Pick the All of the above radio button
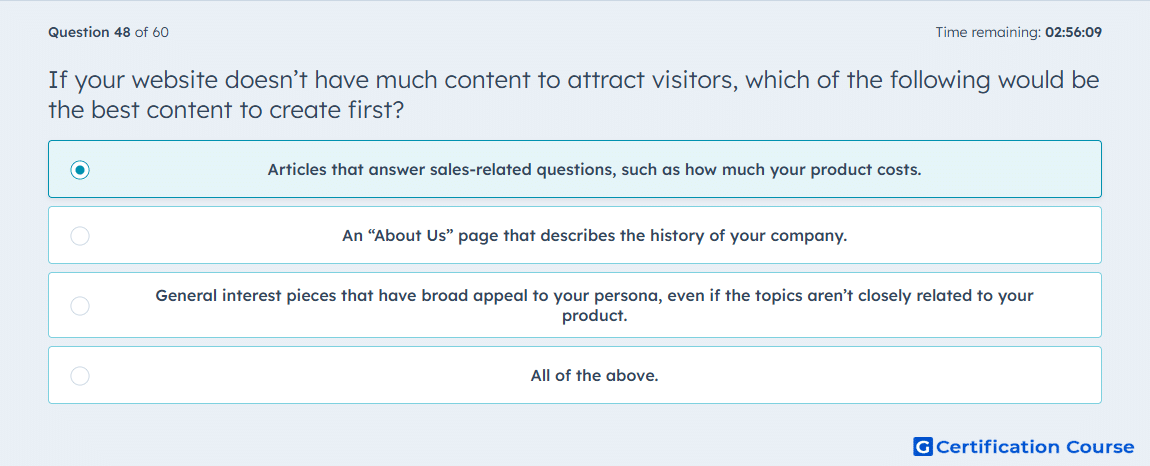This screenshot has height=466, width=1150. (80, 376)
